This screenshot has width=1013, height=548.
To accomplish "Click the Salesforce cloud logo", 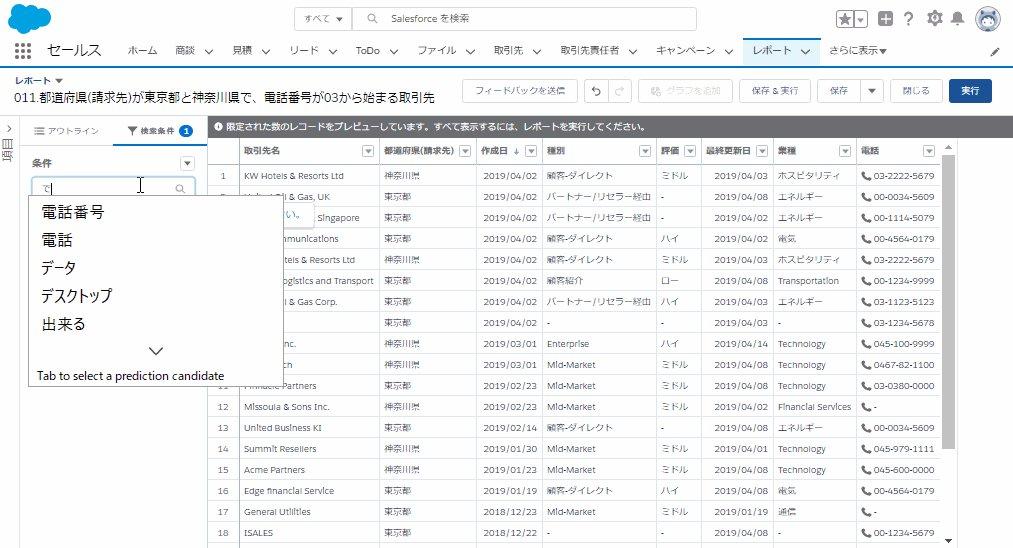I will pyautogui.click(x=29, y=19).
